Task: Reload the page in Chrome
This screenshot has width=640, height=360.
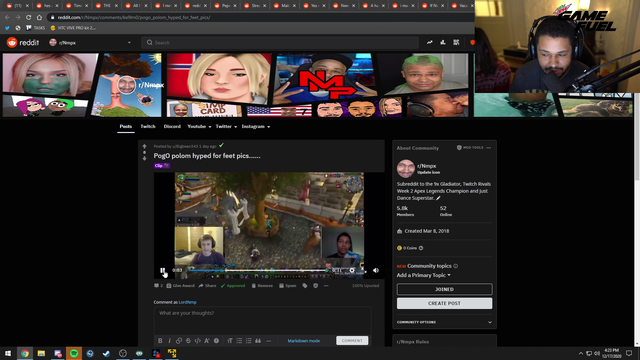Action: (x=29, y=18)
